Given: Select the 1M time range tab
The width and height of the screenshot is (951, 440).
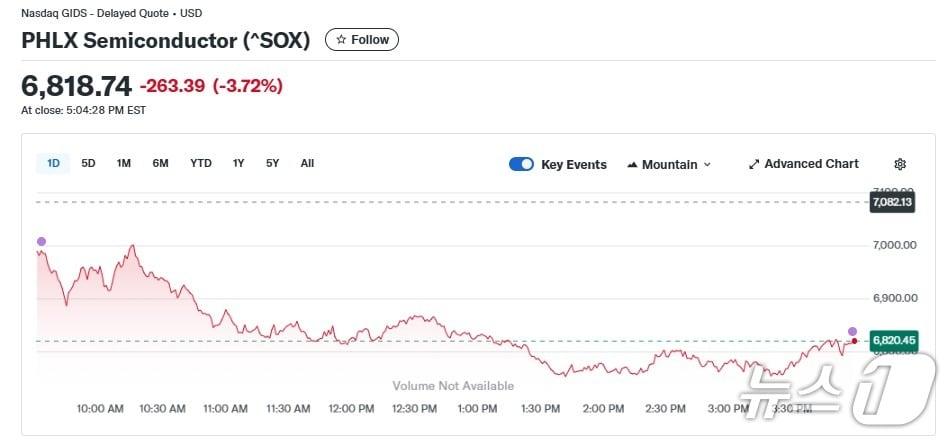Looking at the screenshot, I should click(x=124, y=163).
